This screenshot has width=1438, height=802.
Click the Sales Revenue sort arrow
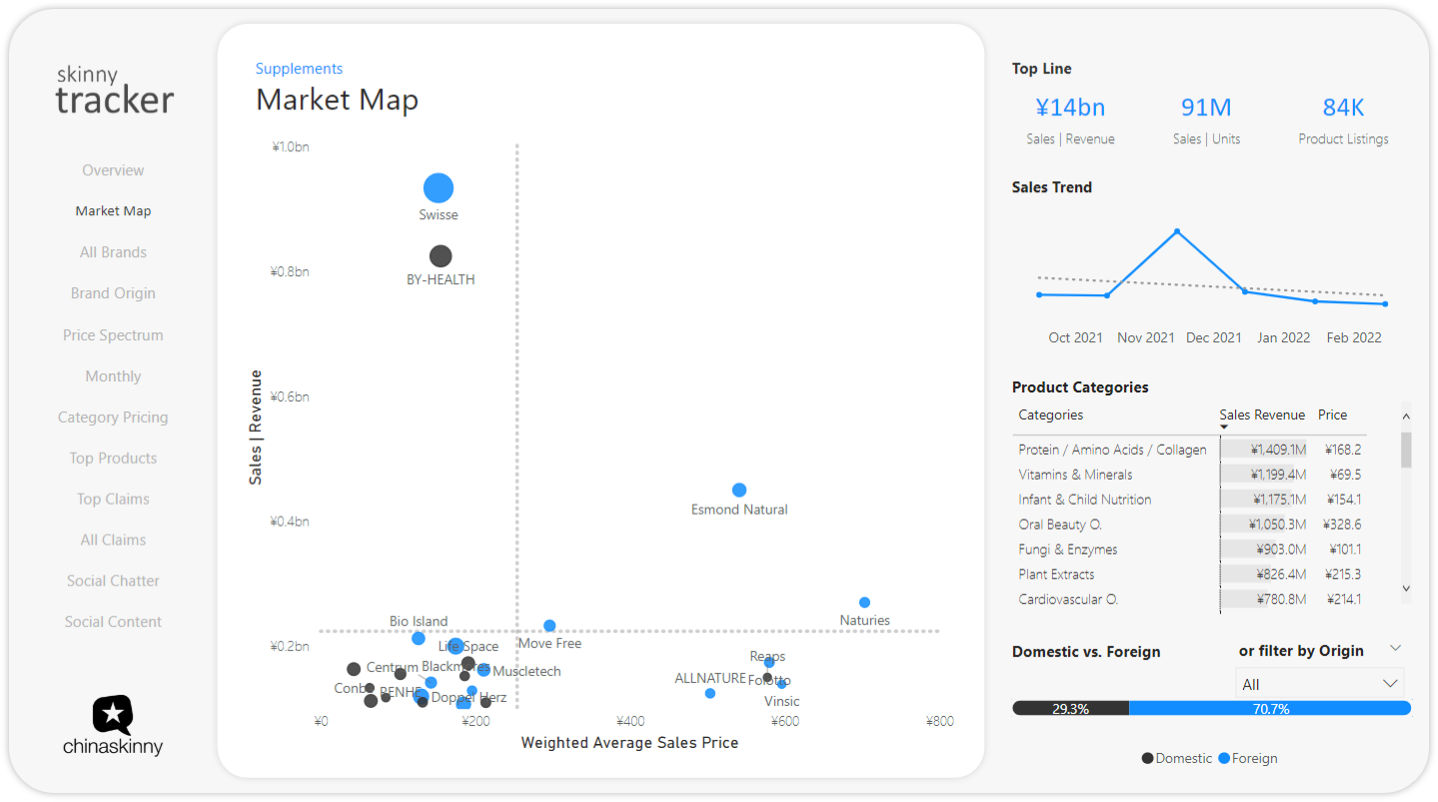click(1224, 428)
